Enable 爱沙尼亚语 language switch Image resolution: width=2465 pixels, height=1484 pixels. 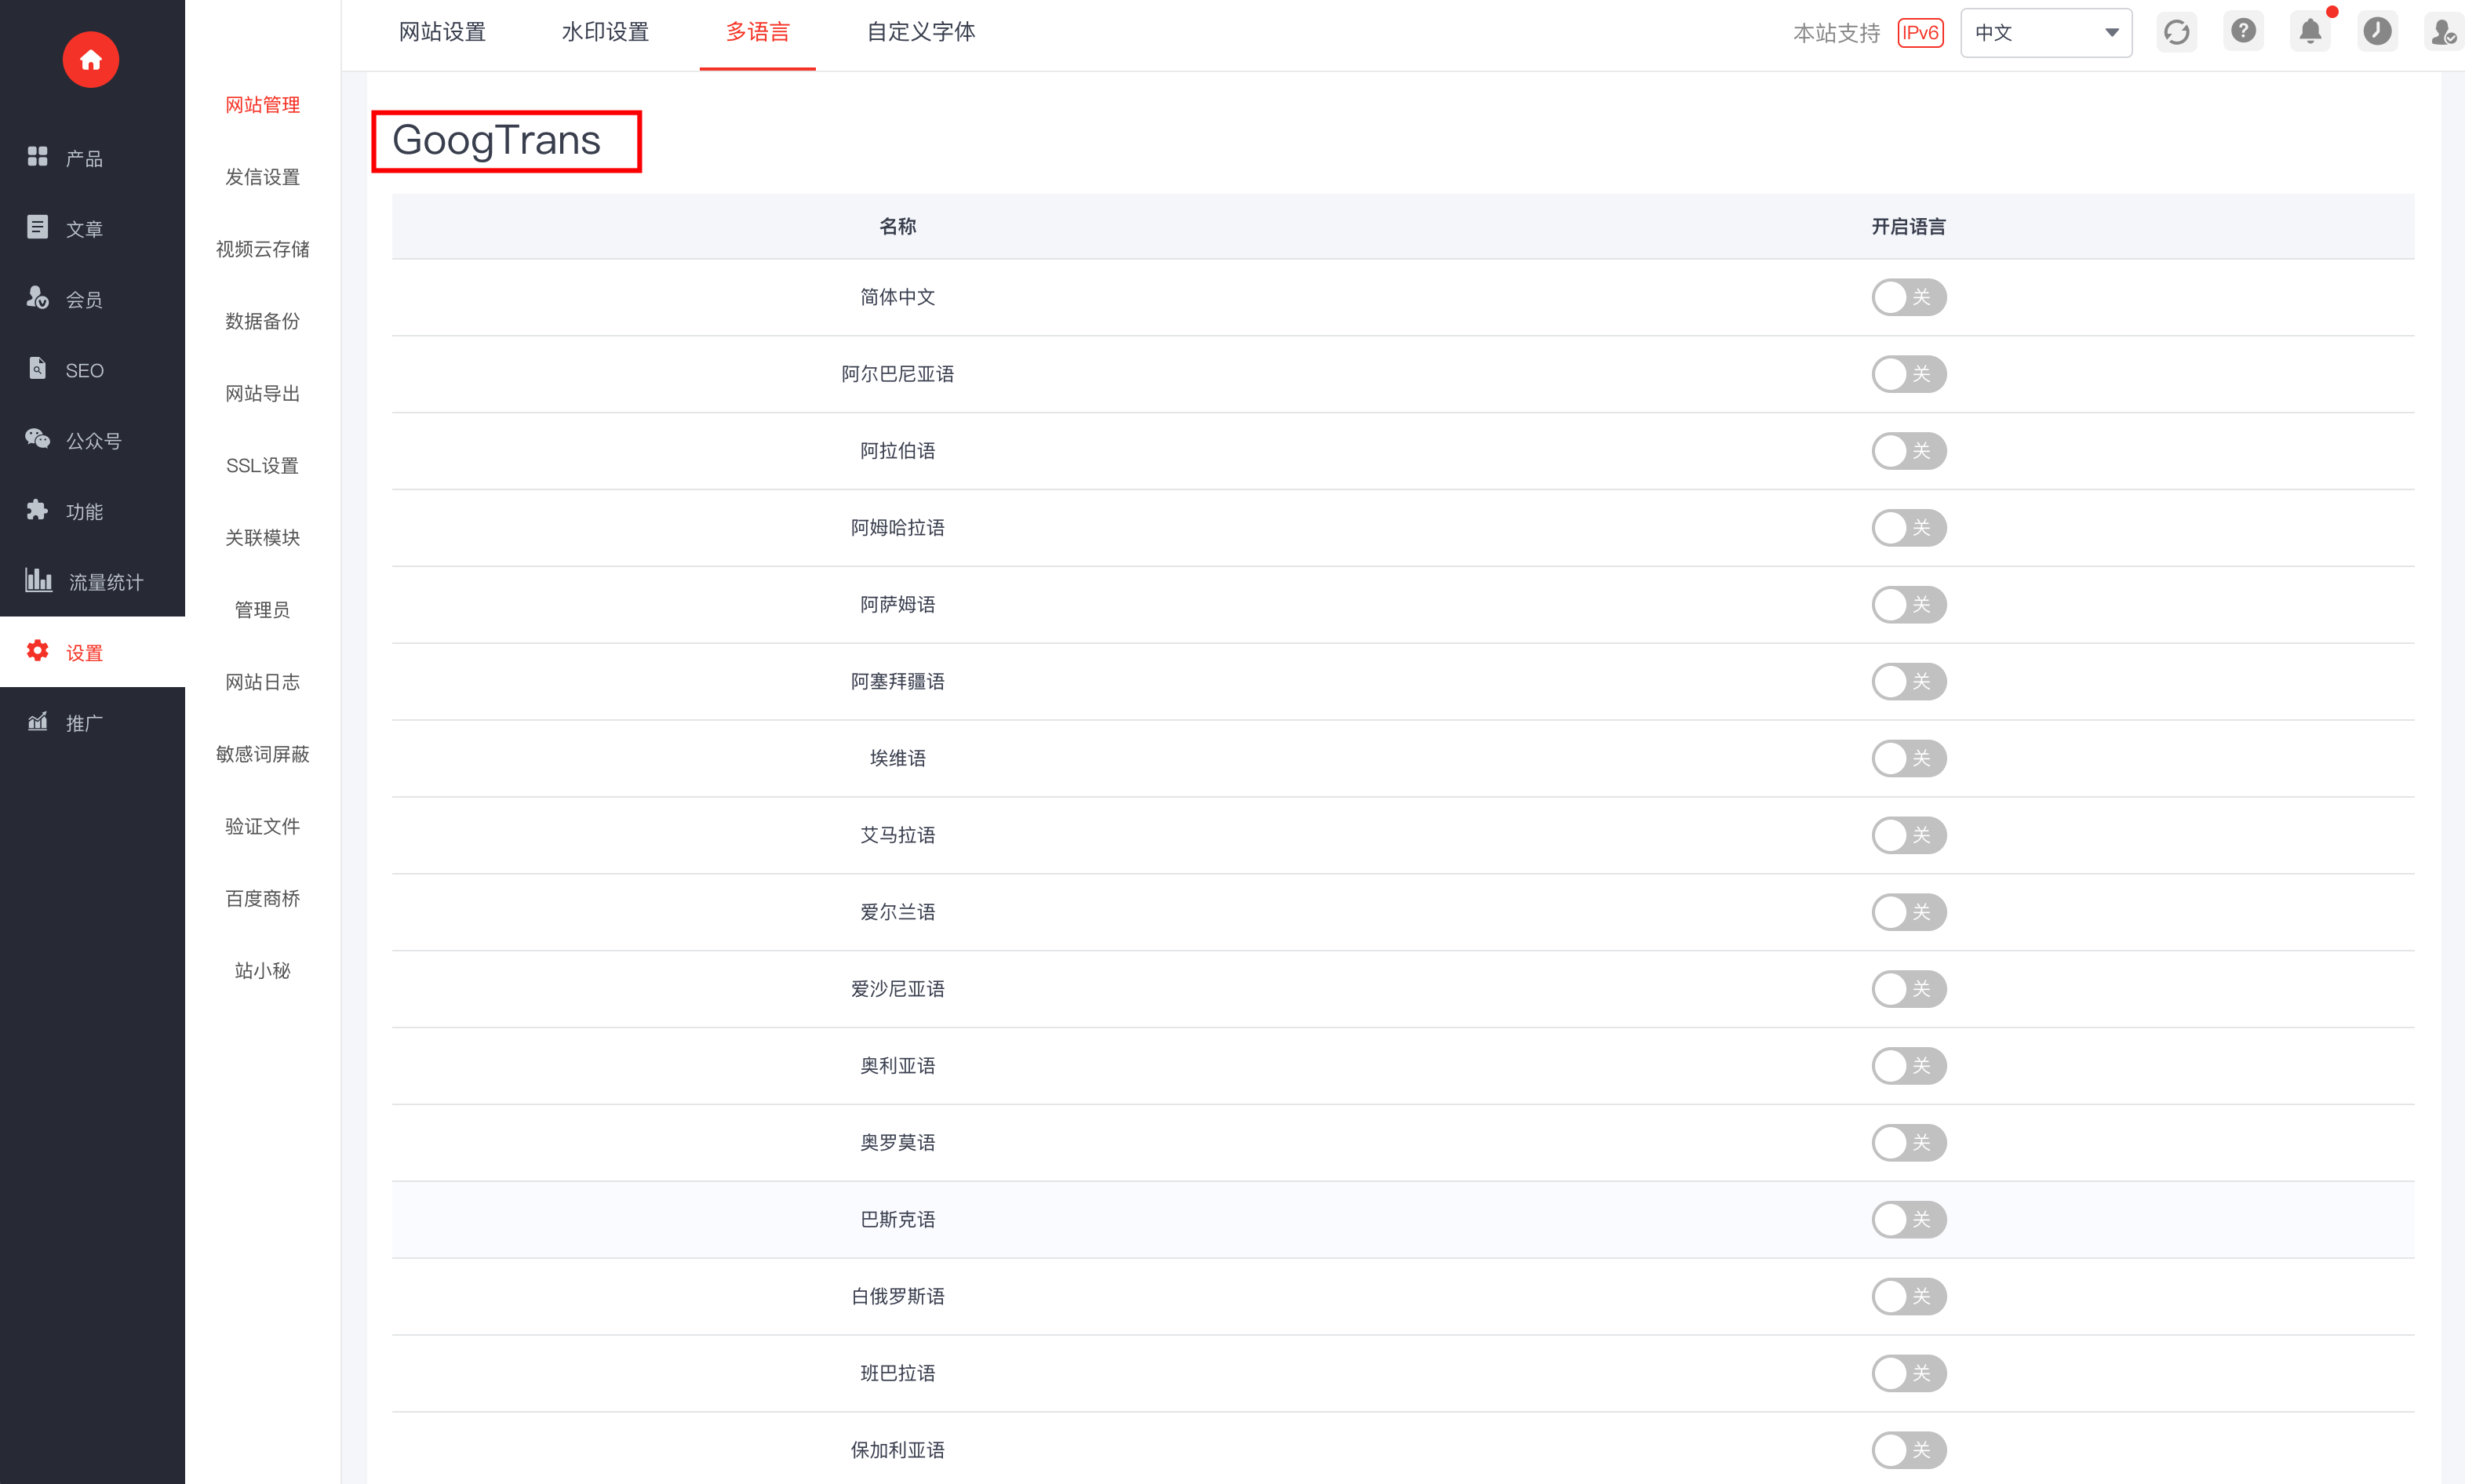pyautogui.click(x=1908, y=989)
